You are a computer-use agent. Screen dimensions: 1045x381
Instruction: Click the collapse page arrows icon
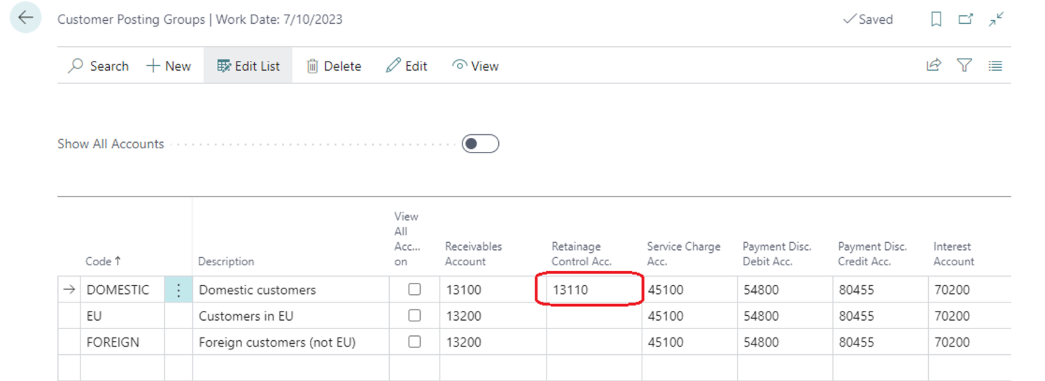[996, 20]
